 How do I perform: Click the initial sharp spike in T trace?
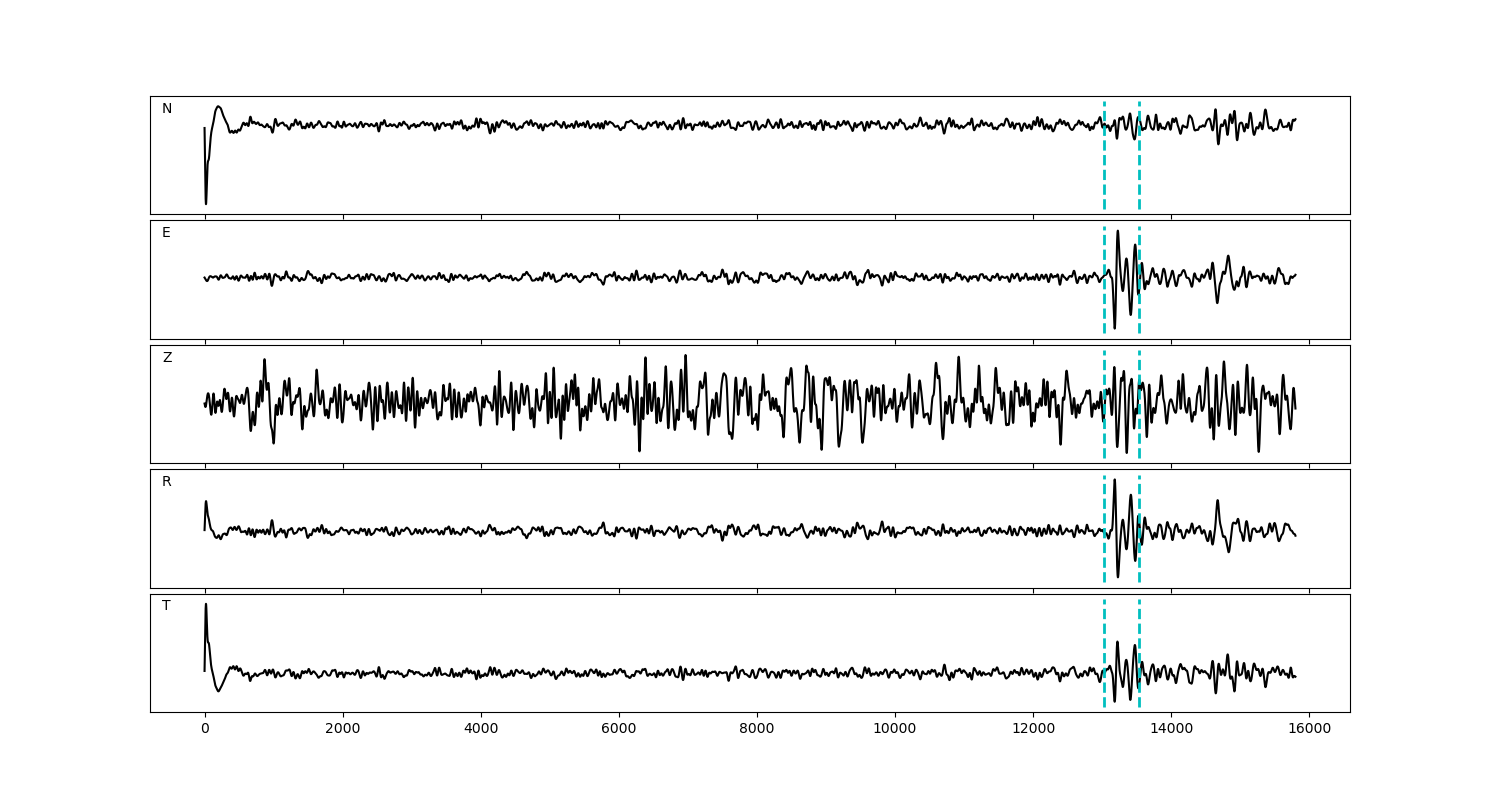(x=206, y=606)
